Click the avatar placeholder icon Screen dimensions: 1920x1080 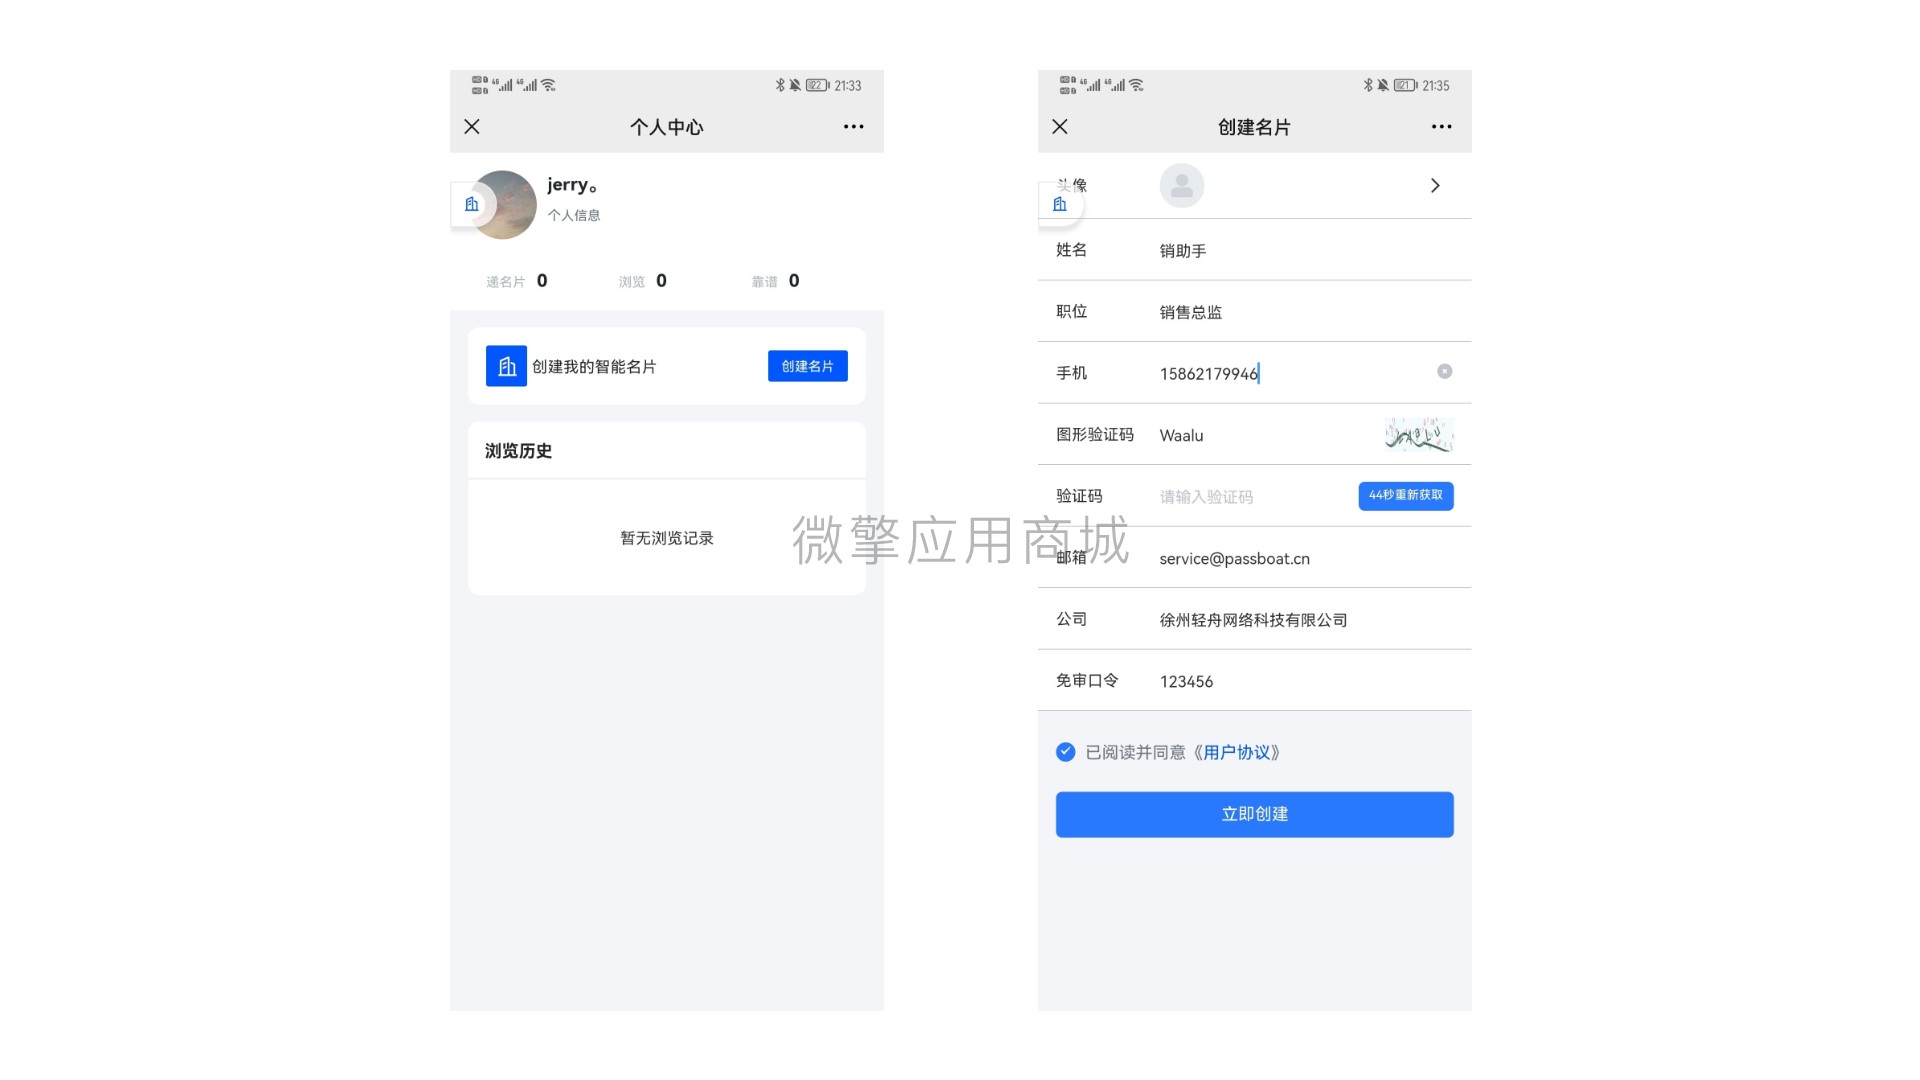click(1180, 185)
